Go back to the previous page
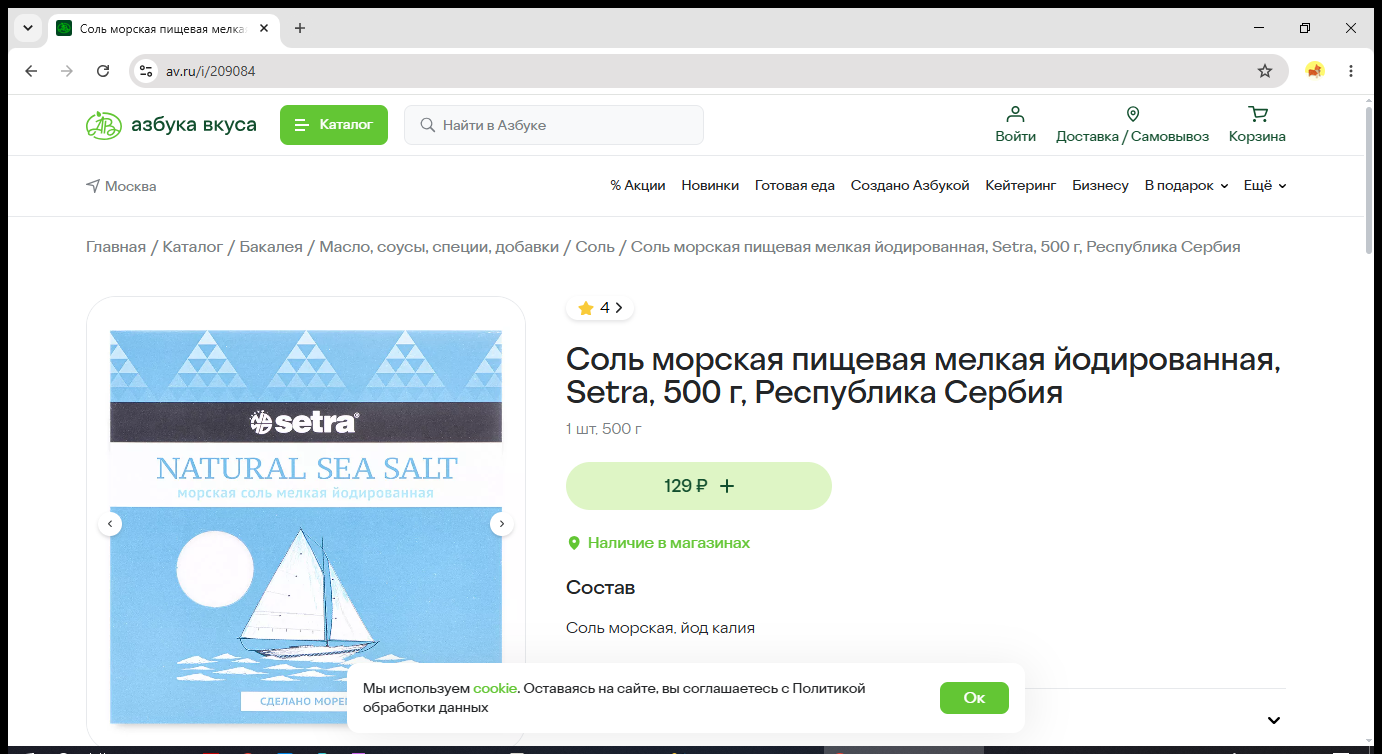Viewport: 1382px width, 754px height. click(x=31, y=71)
